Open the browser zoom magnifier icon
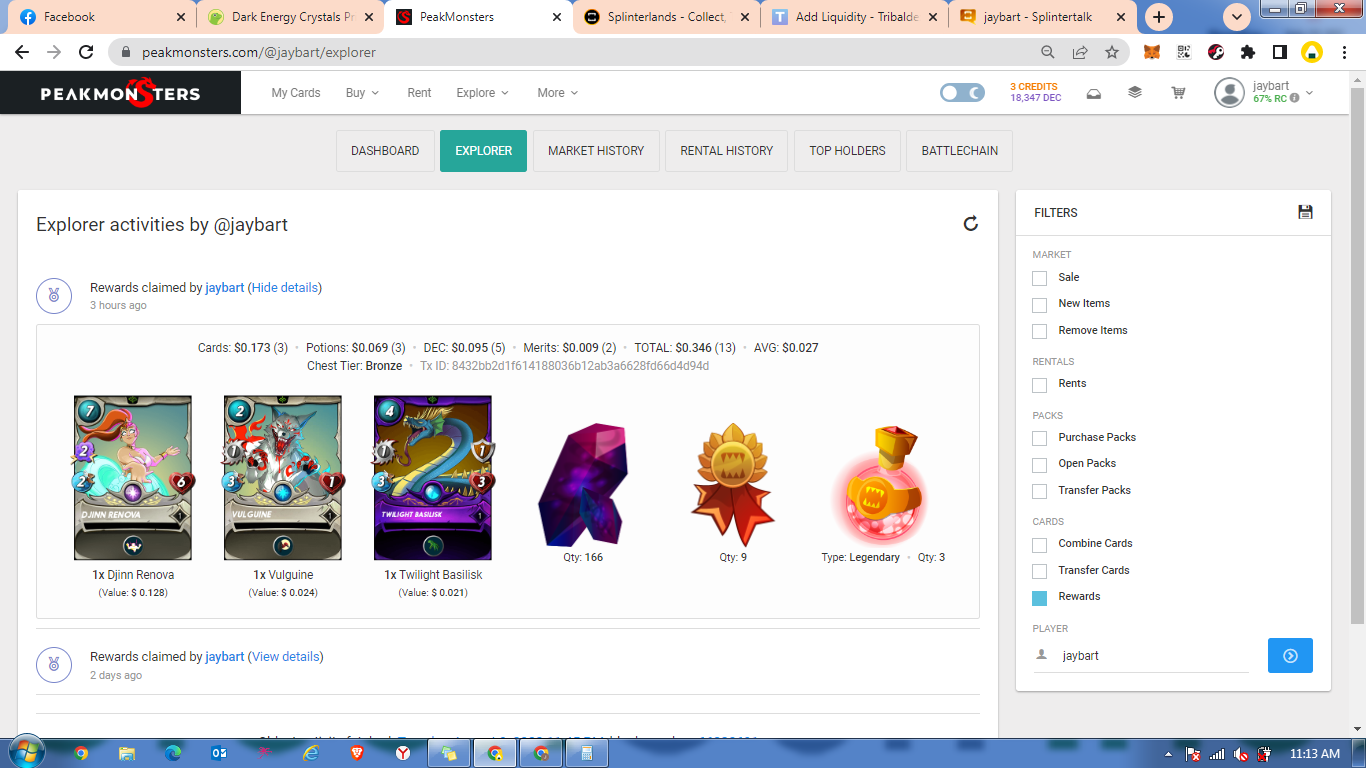The image size is (1366, 768). (x=1048, y=52)
